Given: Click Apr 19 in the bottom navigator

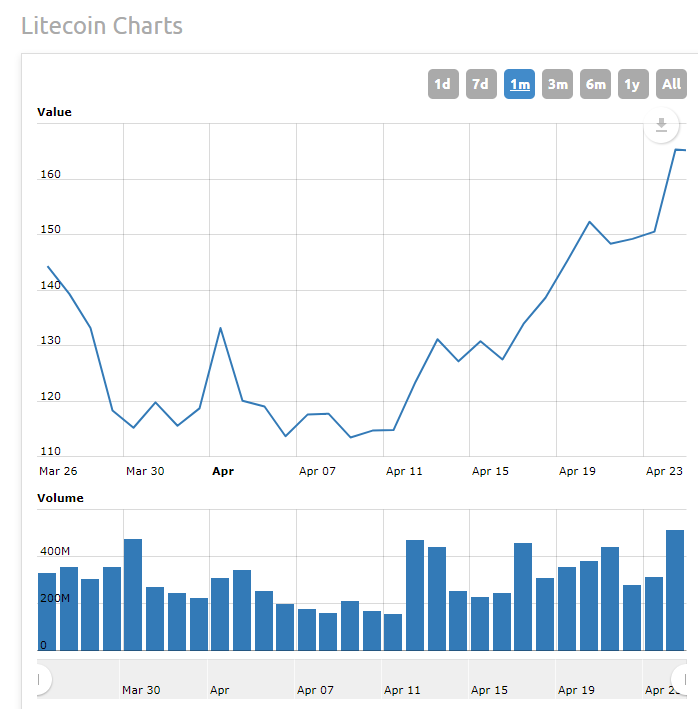Looking at the screenshot, I should pos(576,690).
